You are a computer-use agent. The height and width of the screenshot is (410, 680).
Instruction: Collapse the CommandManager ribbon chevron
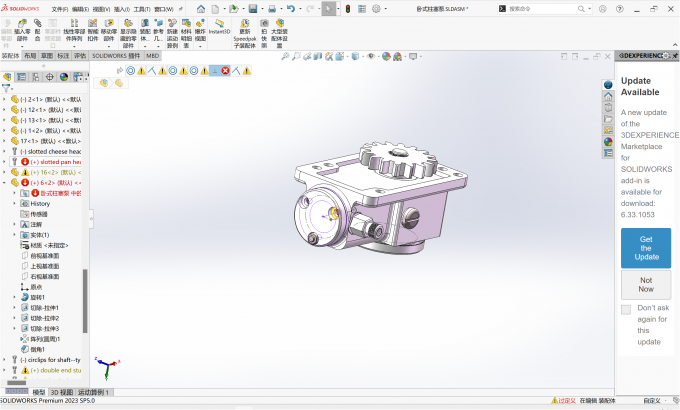[675, 45]
